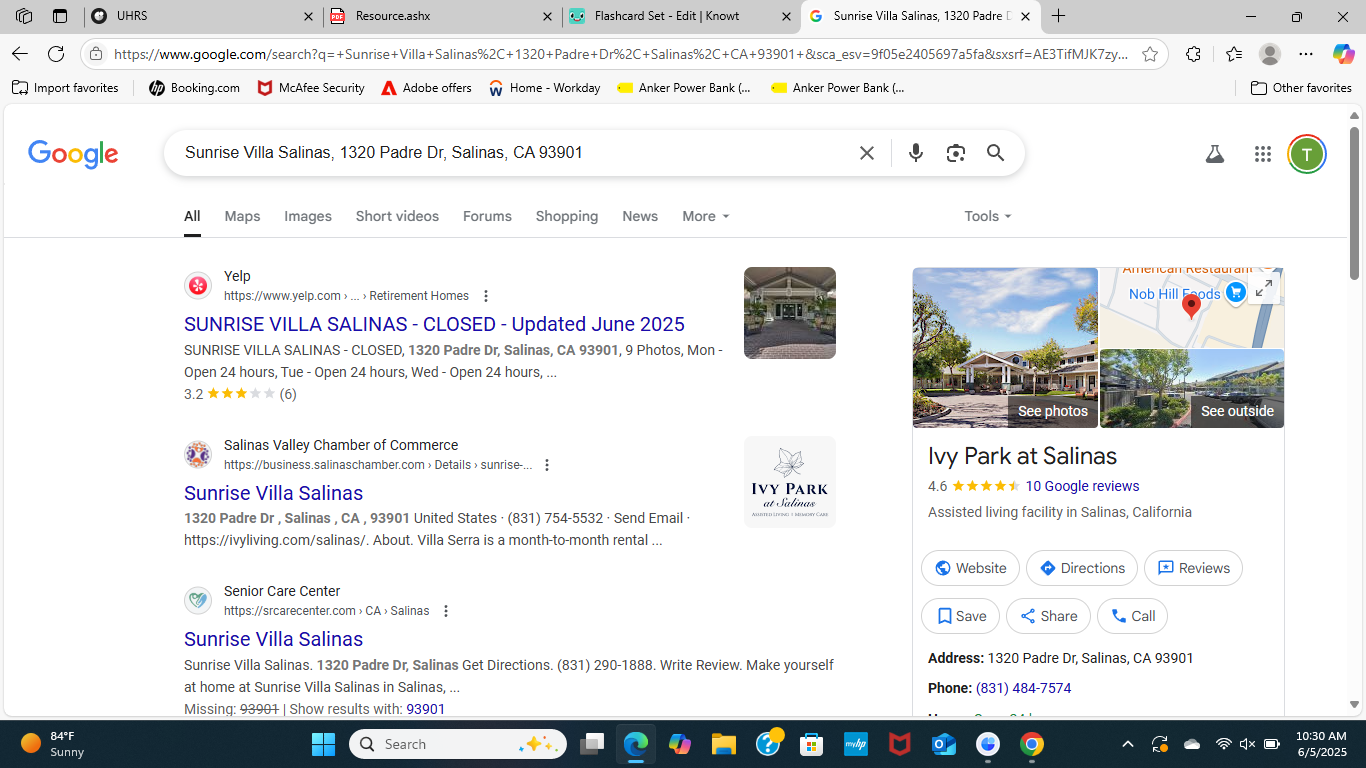Switch to the UHRS browser tab
Viewport: 1366px width, 768px height.
pyautogui.click(x=202, y=16)
